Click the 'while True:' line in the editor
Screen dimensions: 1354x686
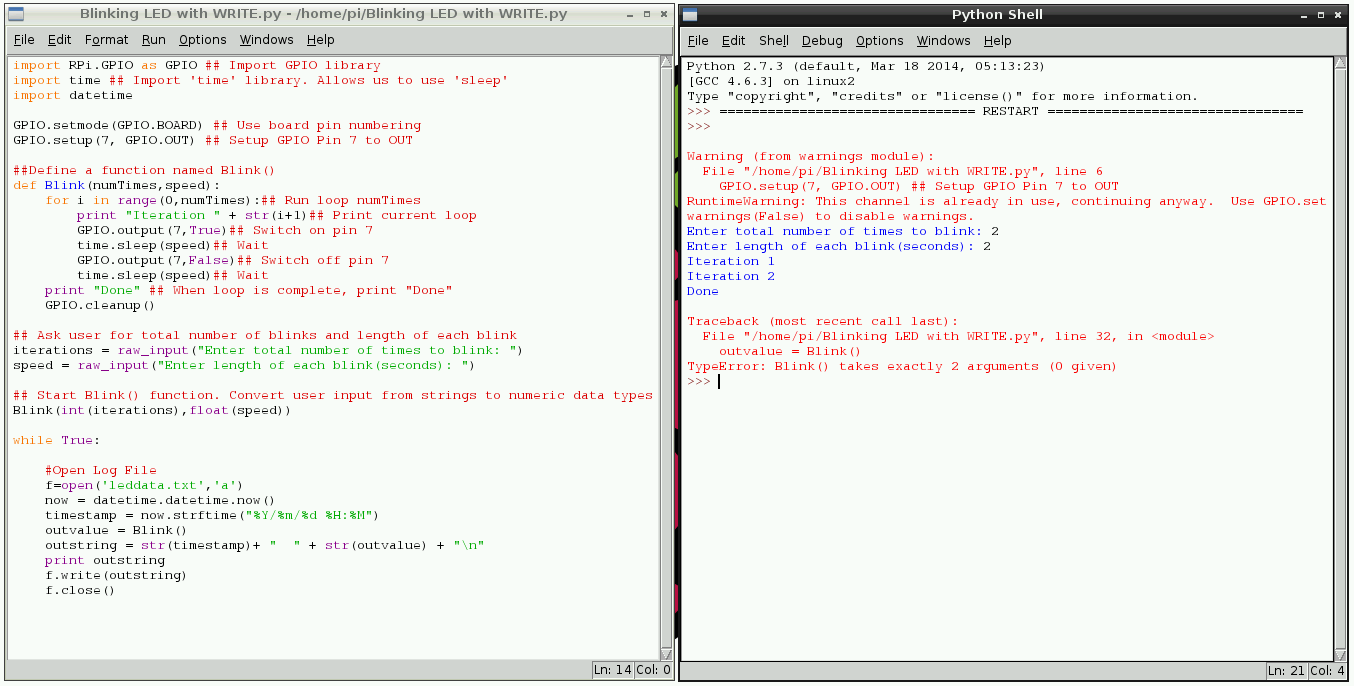click(57, 441)
